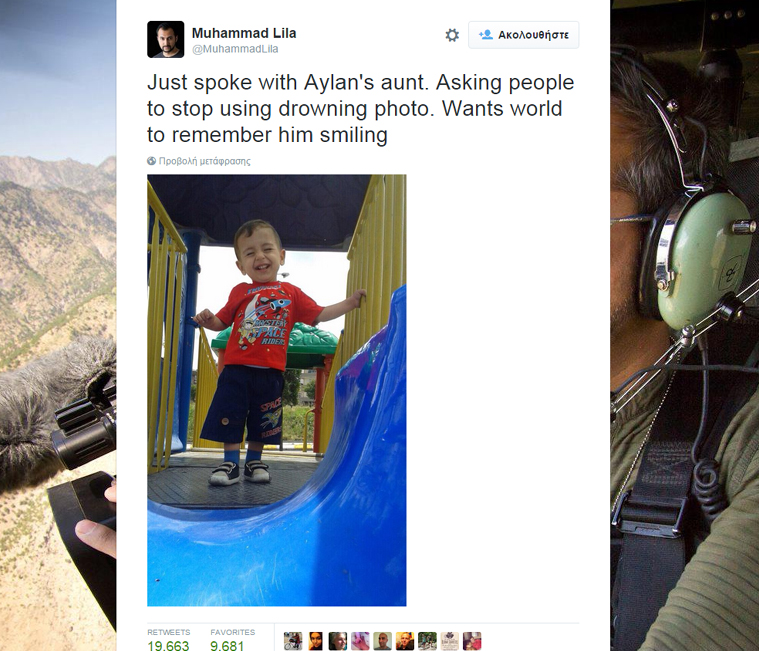View the 9,681 favorites list

pos(232,639)
